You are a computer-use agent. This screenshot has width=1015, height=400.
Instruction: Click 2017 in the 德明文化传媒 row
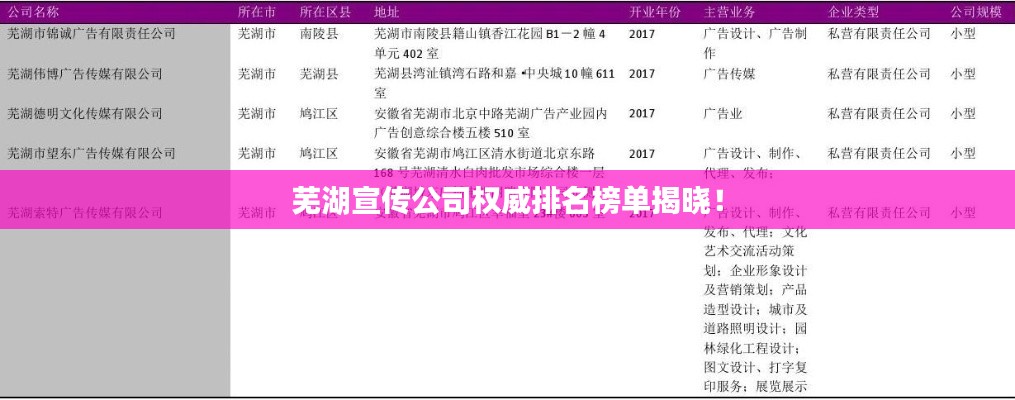[641, 113]
